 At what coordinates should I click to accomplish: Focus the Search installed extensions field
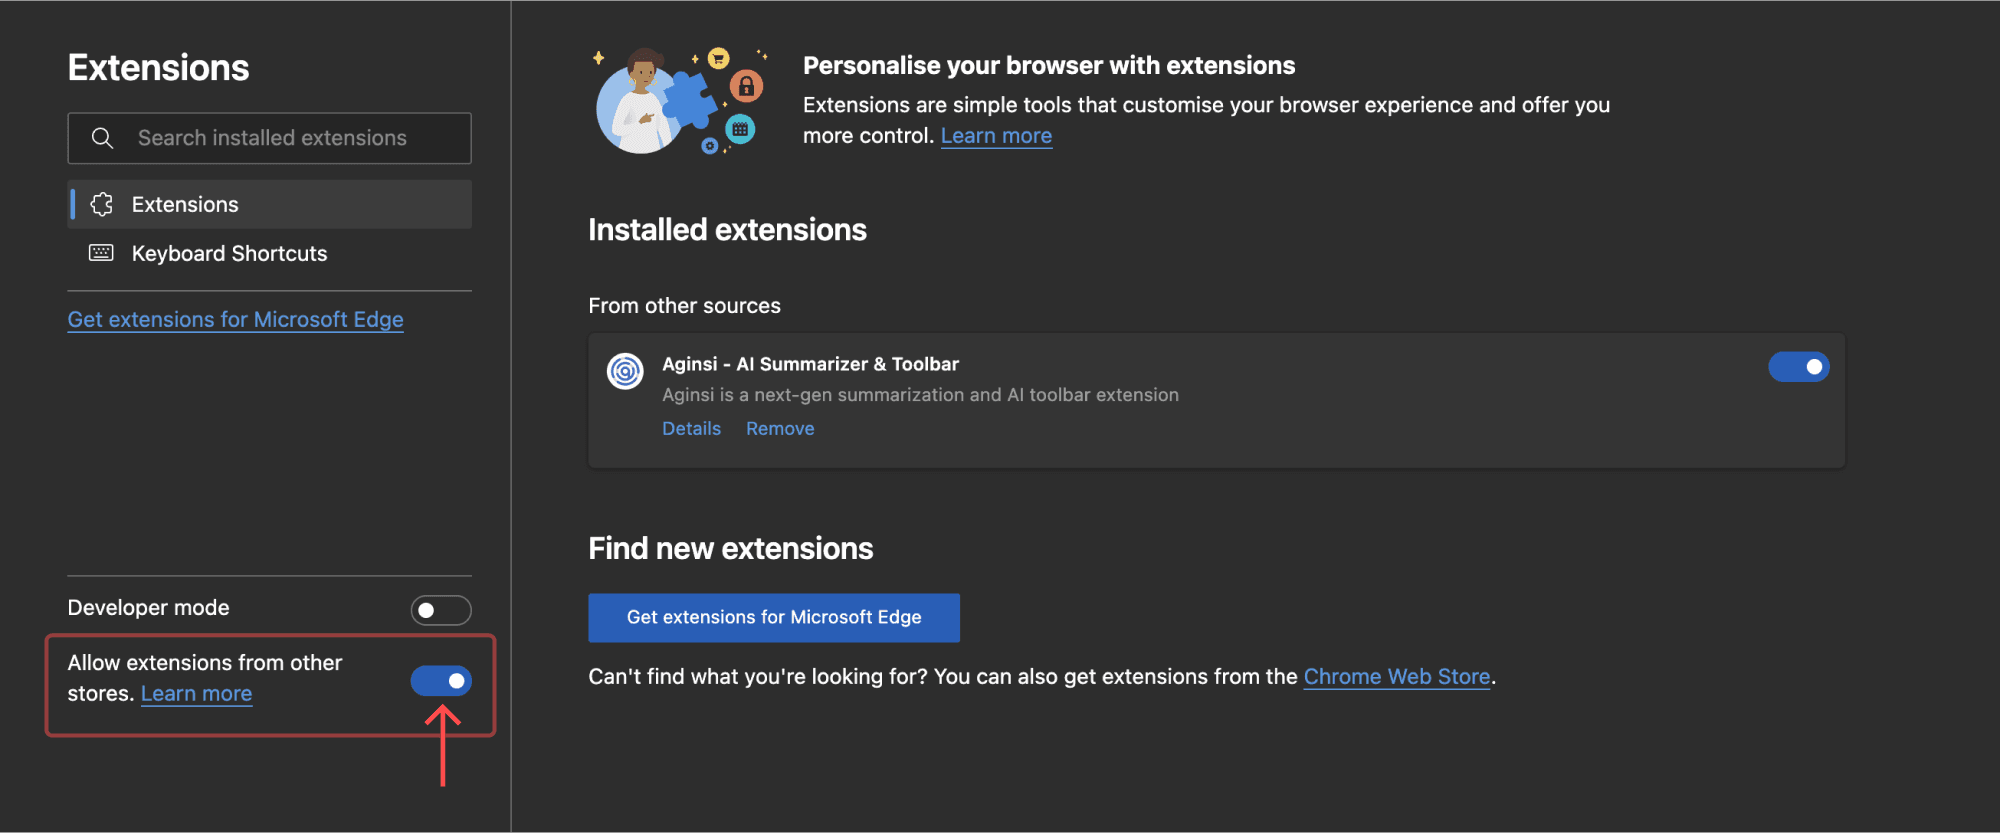tap(270, 138)
